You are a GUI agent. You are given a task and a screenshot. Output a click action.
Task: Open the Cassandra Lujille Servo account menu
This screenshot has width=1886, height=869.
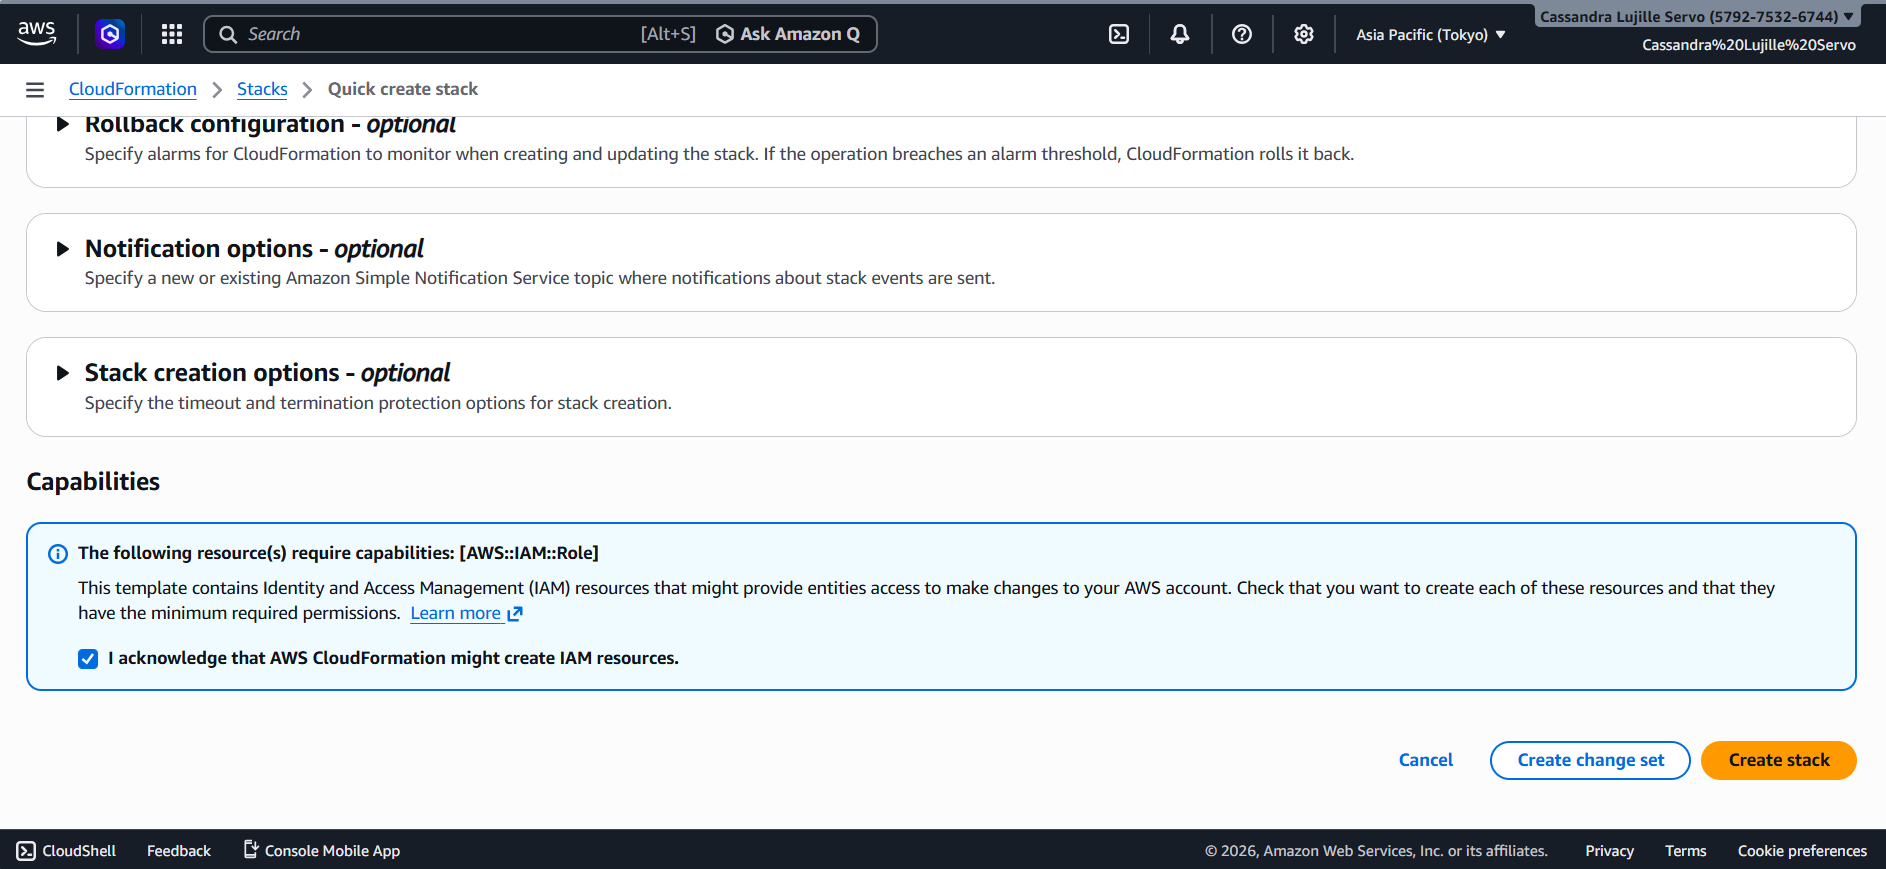point(1697,16)
